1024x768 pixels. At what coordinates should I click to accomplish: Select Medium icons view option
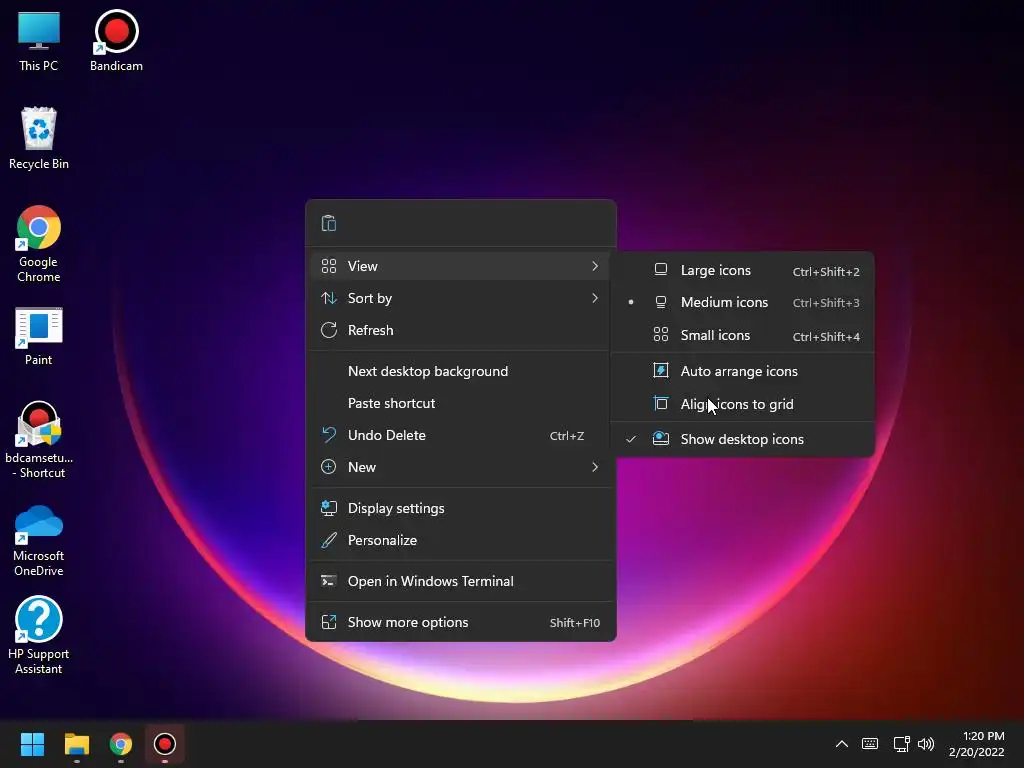[x=743, y=302]
